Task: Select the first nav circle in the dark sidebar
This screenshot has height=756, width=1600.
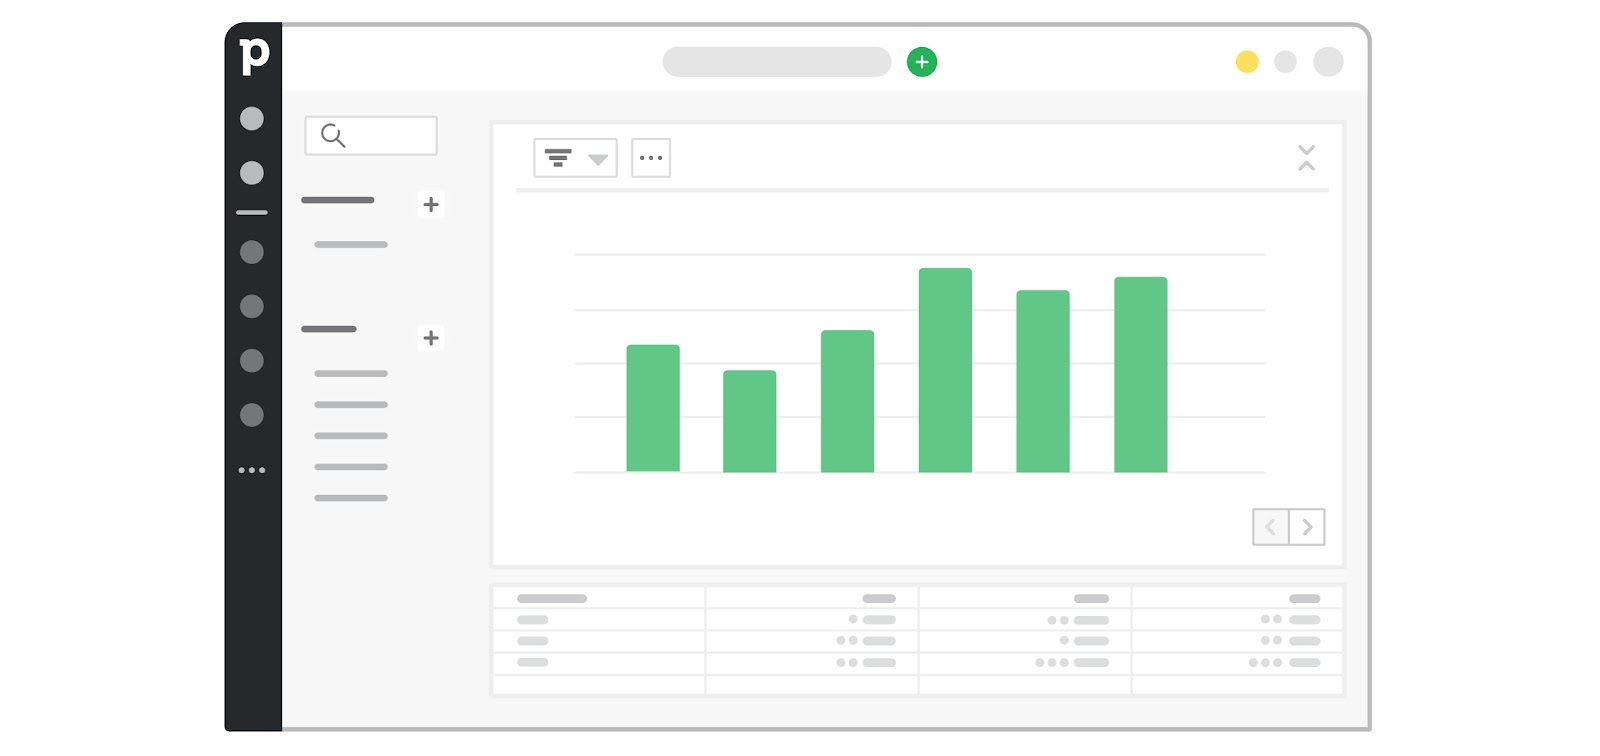Action: [252, 119]
